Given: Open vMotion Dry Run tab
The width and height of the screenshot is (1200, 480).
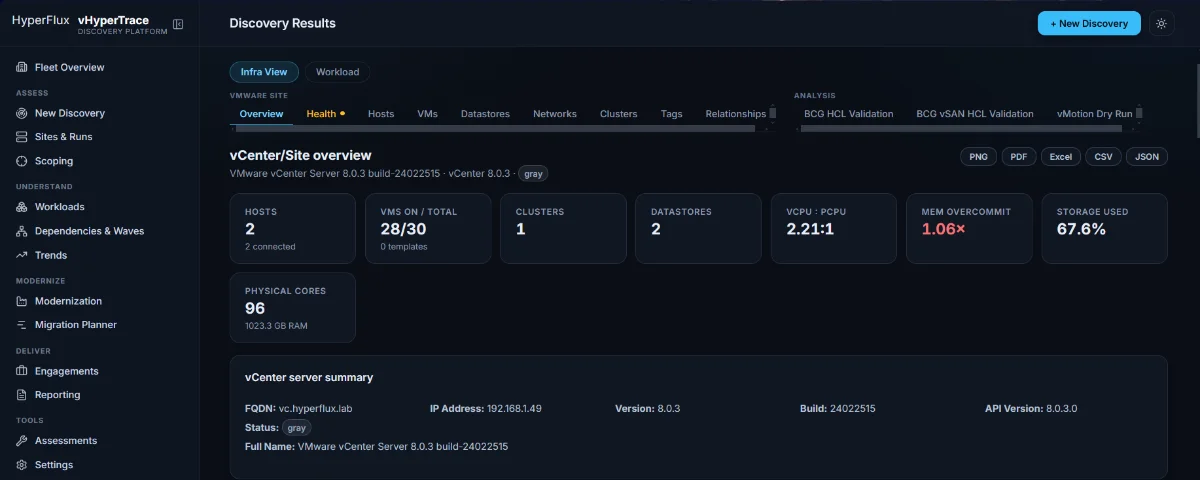Looking at the screenshot, I should point(1095,114).
